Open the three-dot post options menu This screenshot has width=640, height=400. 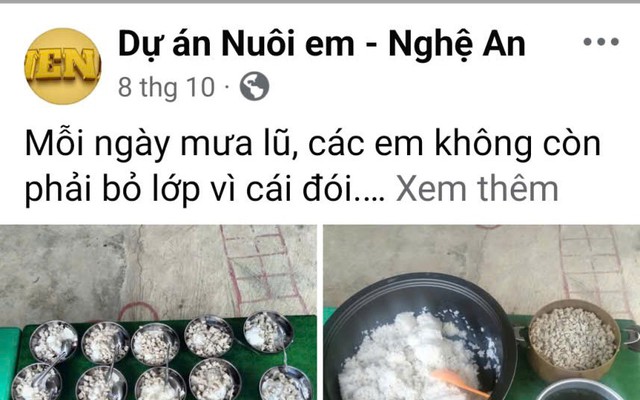tap(601, 41)
